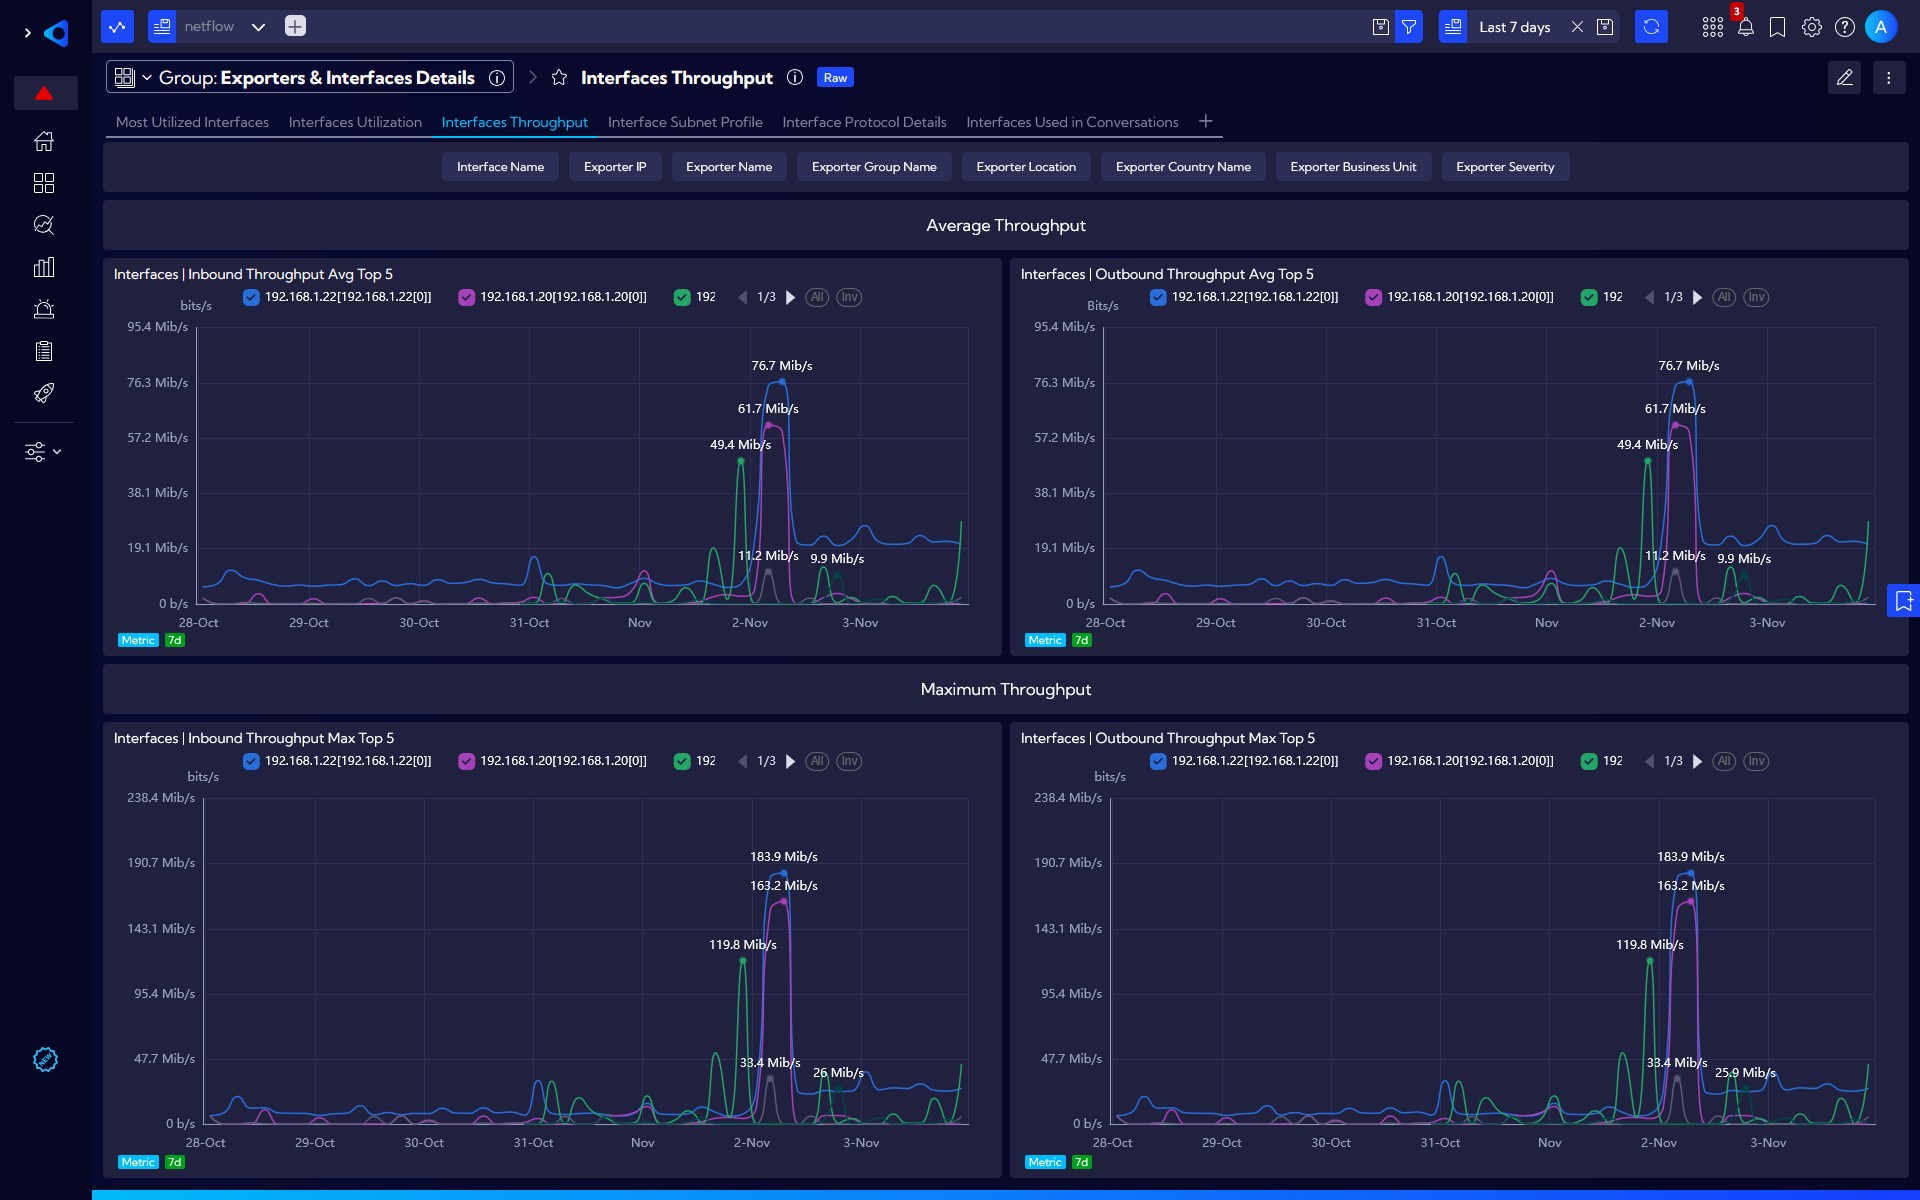Uncheck 192.168.1.20 in Outbound Avg legend

click(x=1373, y=297)
